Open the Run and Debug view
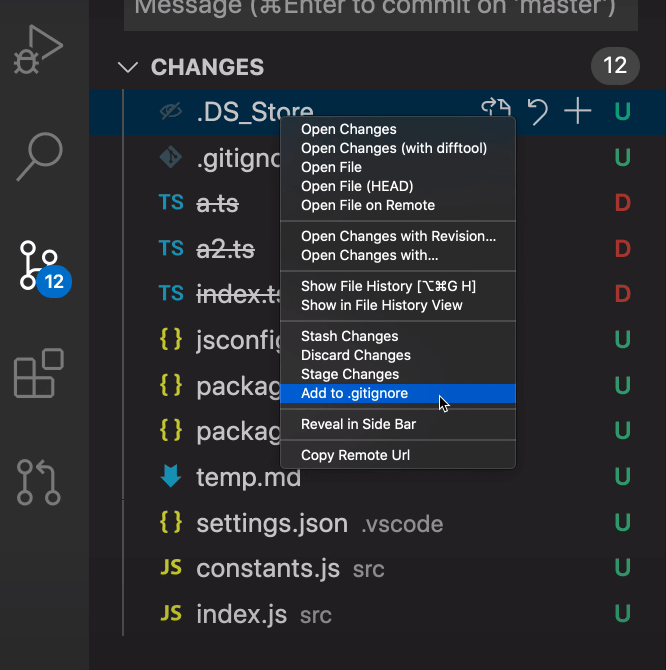The image size is (666, 670). (40, 50)
